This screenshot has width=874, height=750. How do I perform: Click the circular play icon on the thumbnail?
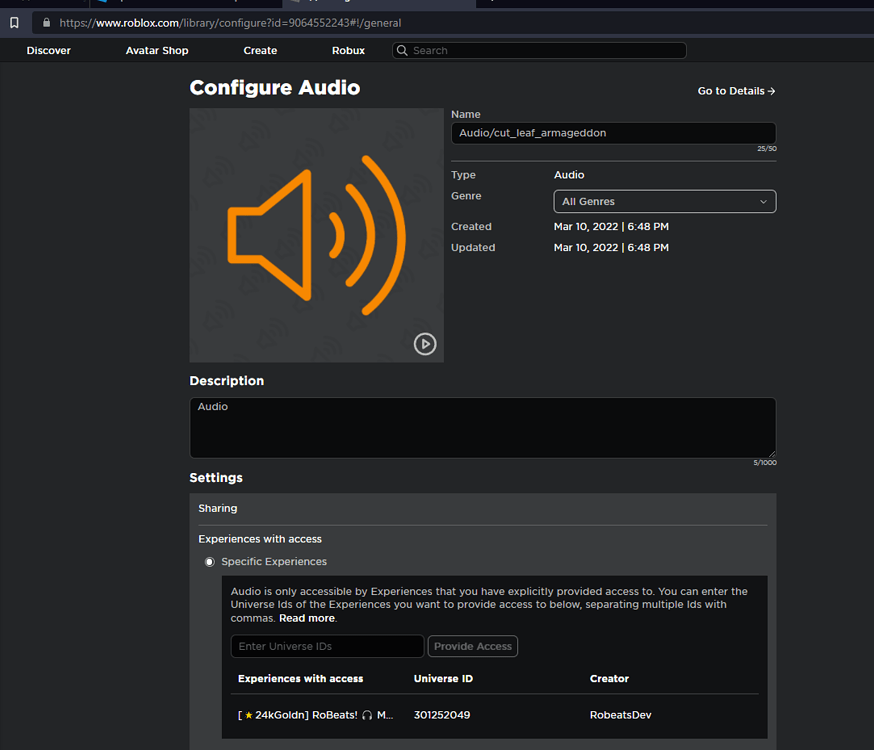pyautogui.click(x=424, y=343)
